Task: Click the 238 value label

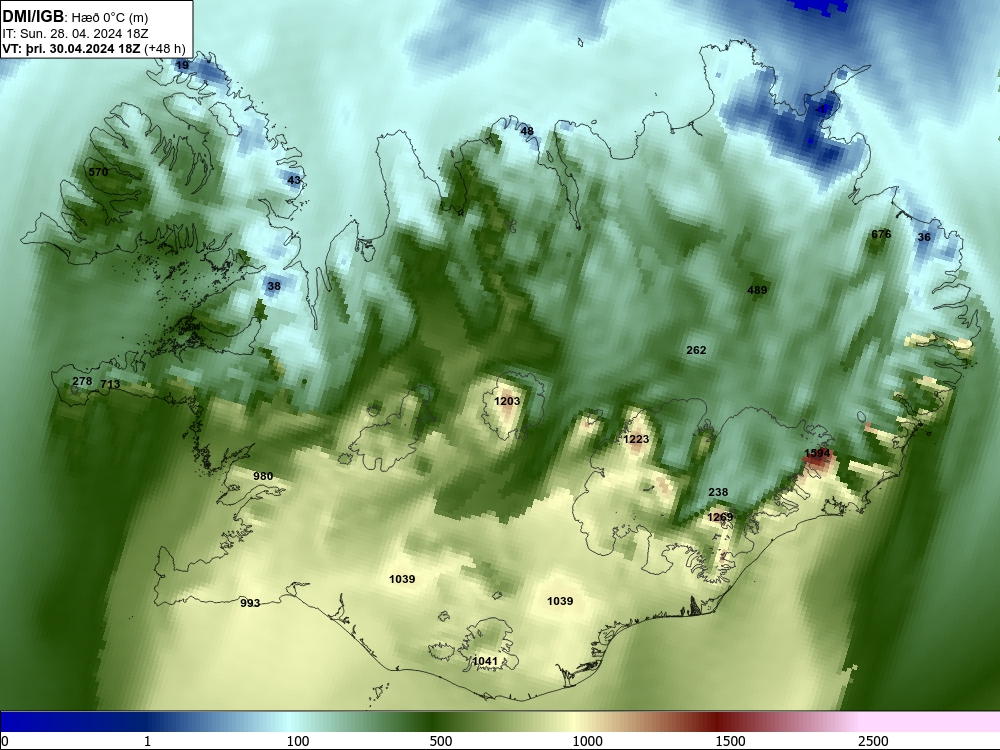Action: click(x=718, y=492)
